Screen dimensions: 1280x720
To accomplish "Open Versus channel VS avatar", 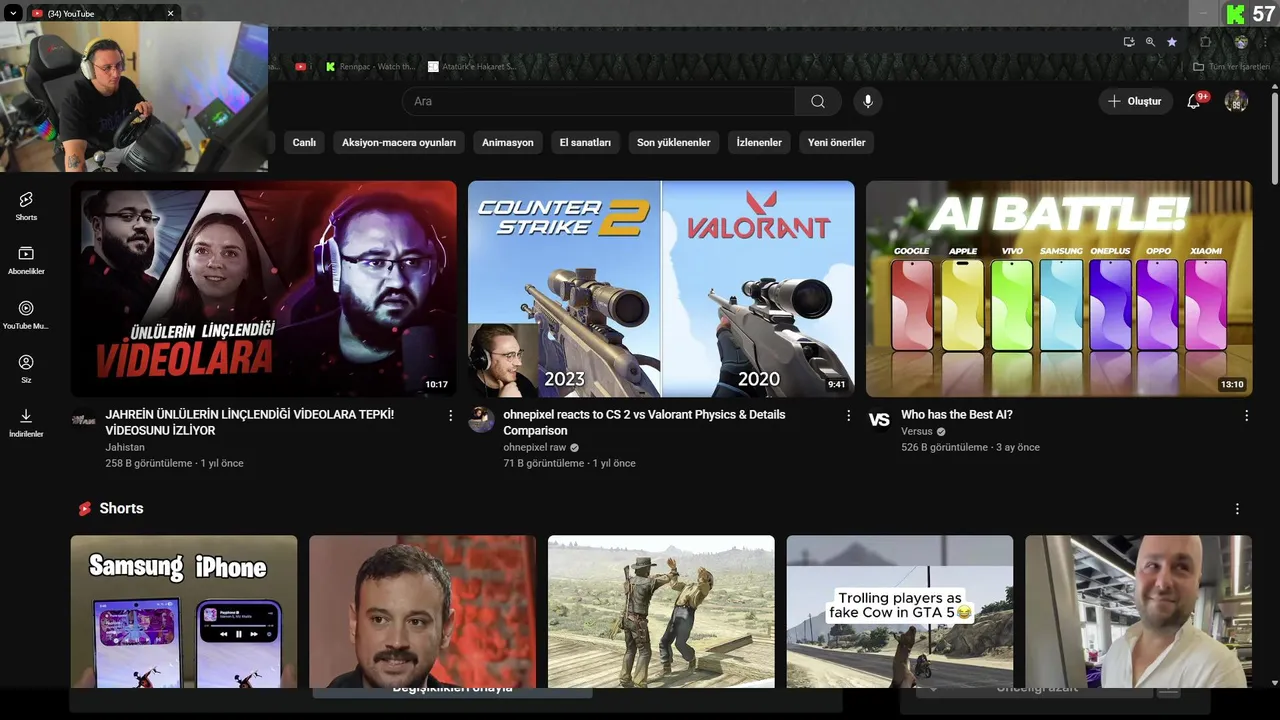I will (879, 420).
